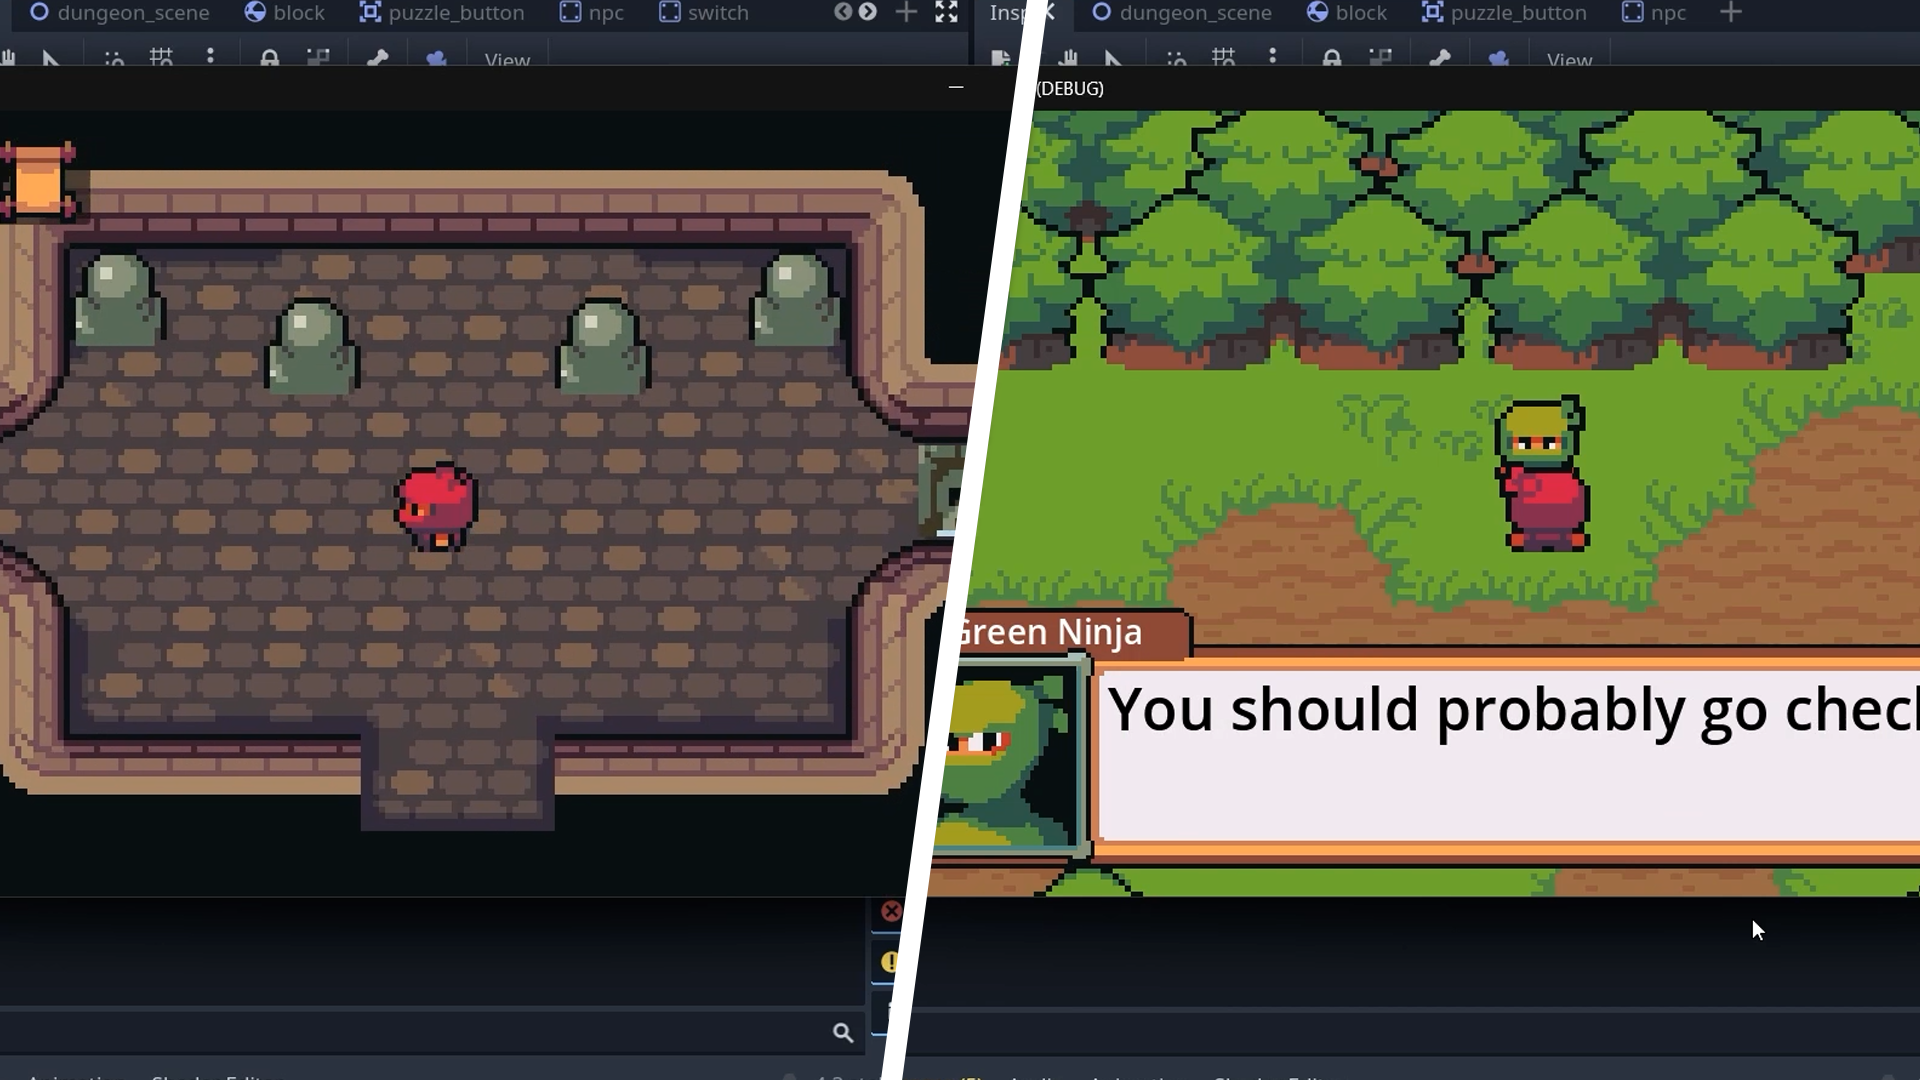Group selected nodes in right editor

pos(1380,58)
